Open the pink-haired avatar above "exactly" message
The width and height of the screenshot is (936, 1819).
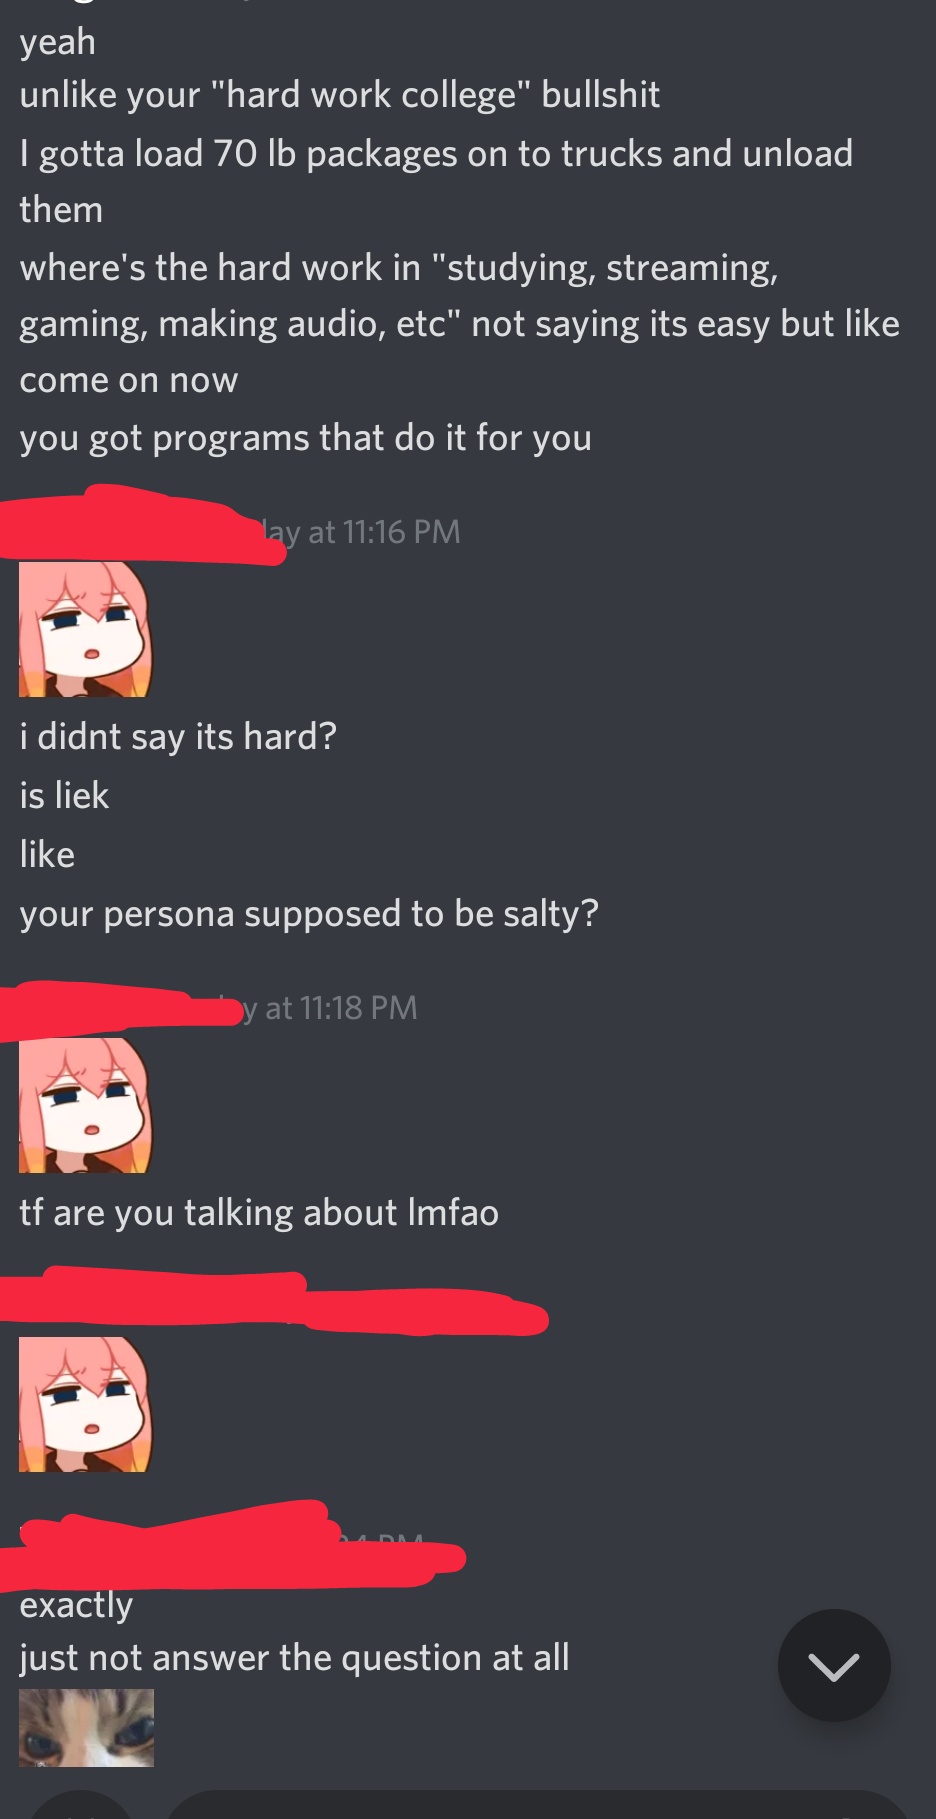click(86, 1404)
